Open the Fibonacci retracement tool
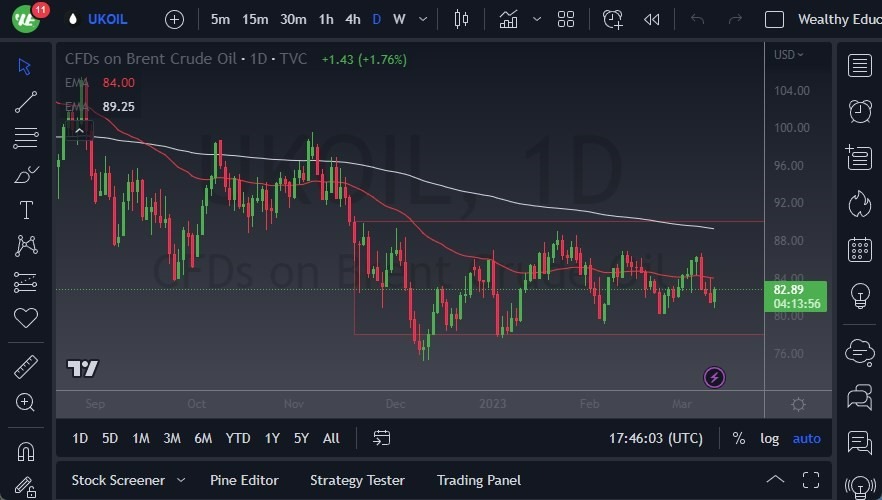The height and width of the screenshot is (500, 882). (26, 138)
